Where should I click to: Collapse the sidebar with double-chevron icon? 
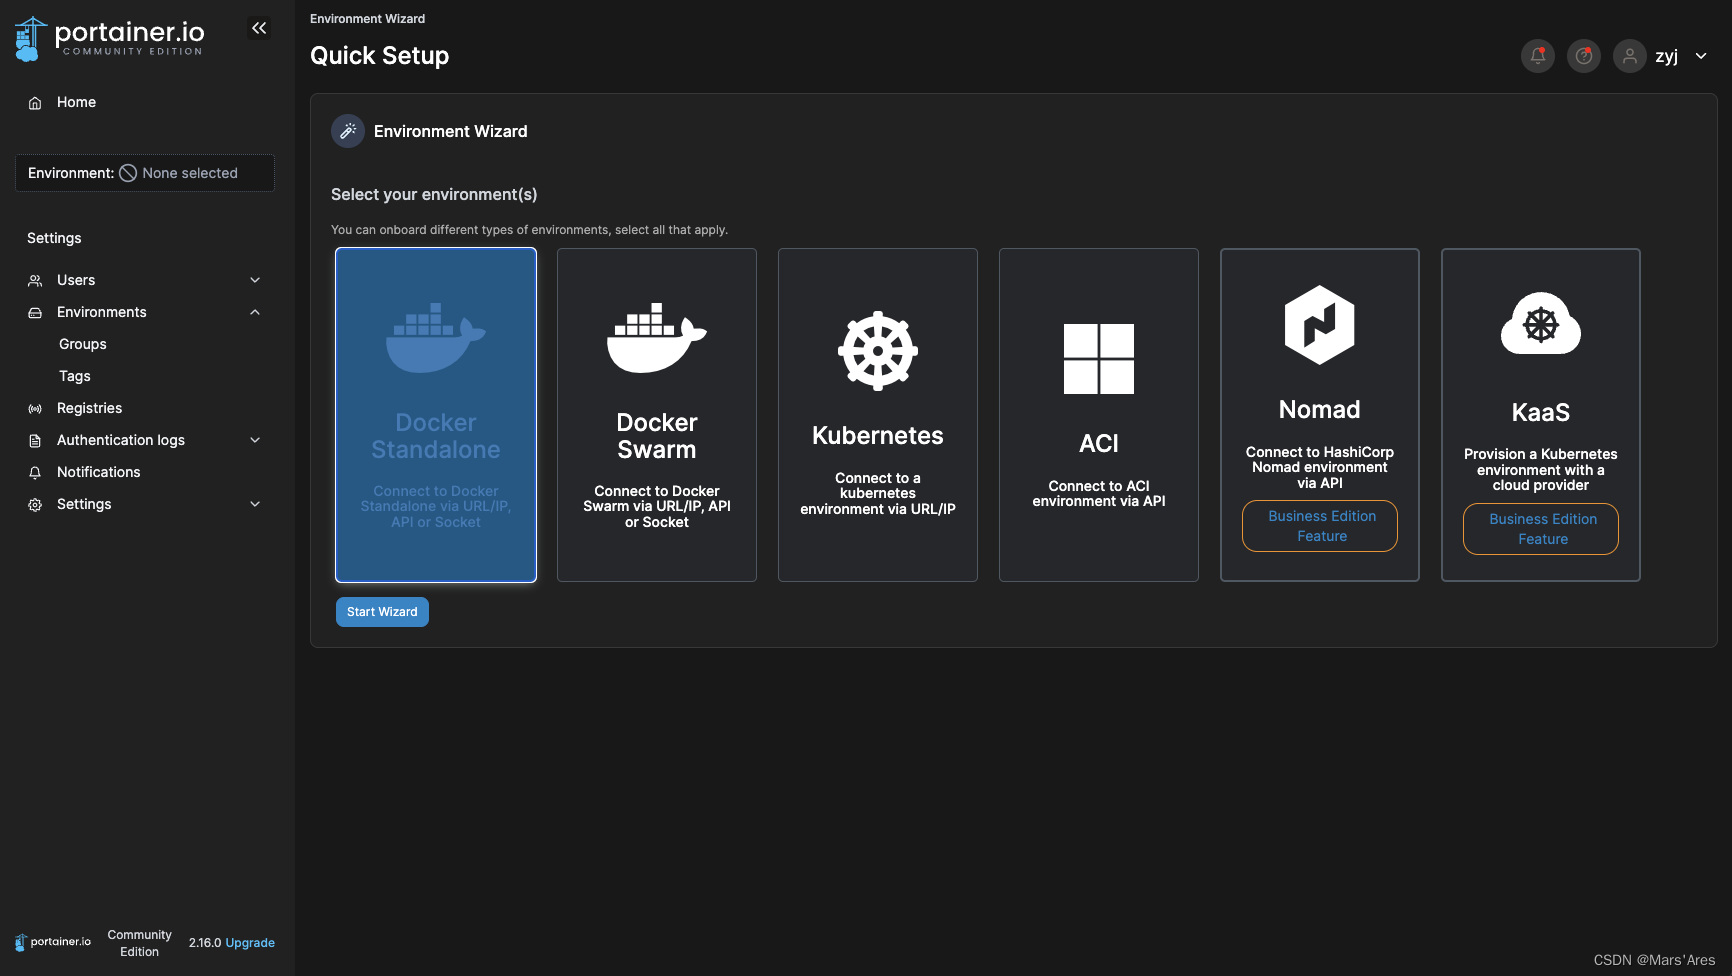(x=259, y=28)
